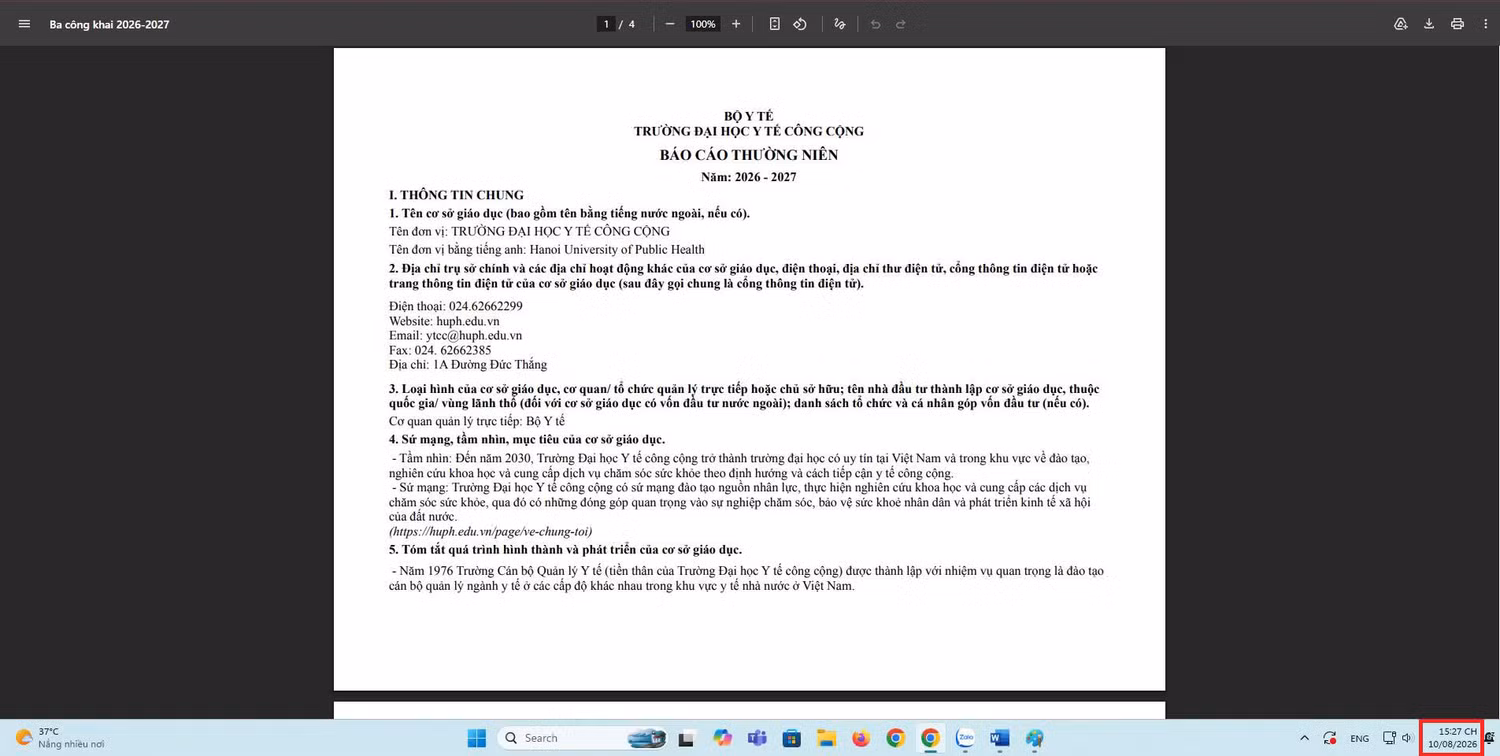The height and width of the screenshot is (756, 1500).
Task: Click the undo arrow in PDF toolbar
Action: tap(876, 24)
